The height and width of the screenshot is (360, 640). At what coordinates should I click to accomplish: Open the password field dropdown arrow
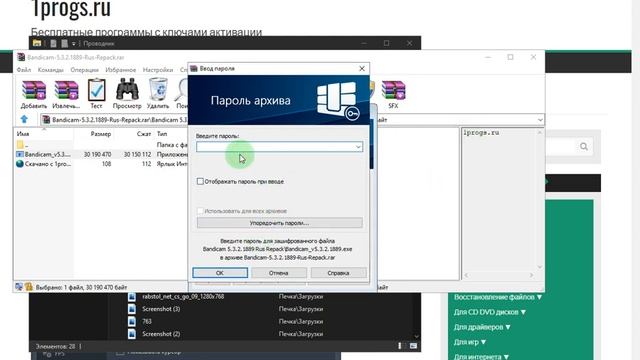click(x=358, y=147)
